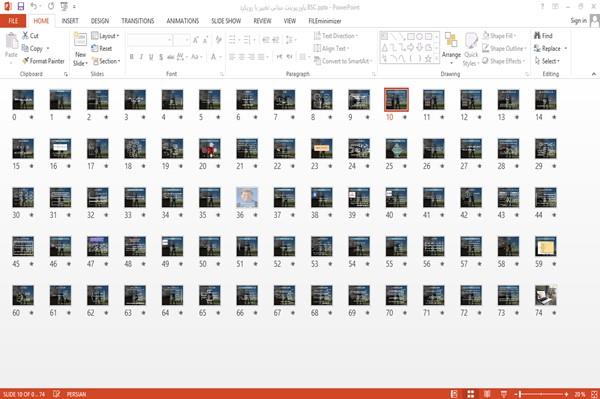Click the Reset slide button

pos(102,48)
